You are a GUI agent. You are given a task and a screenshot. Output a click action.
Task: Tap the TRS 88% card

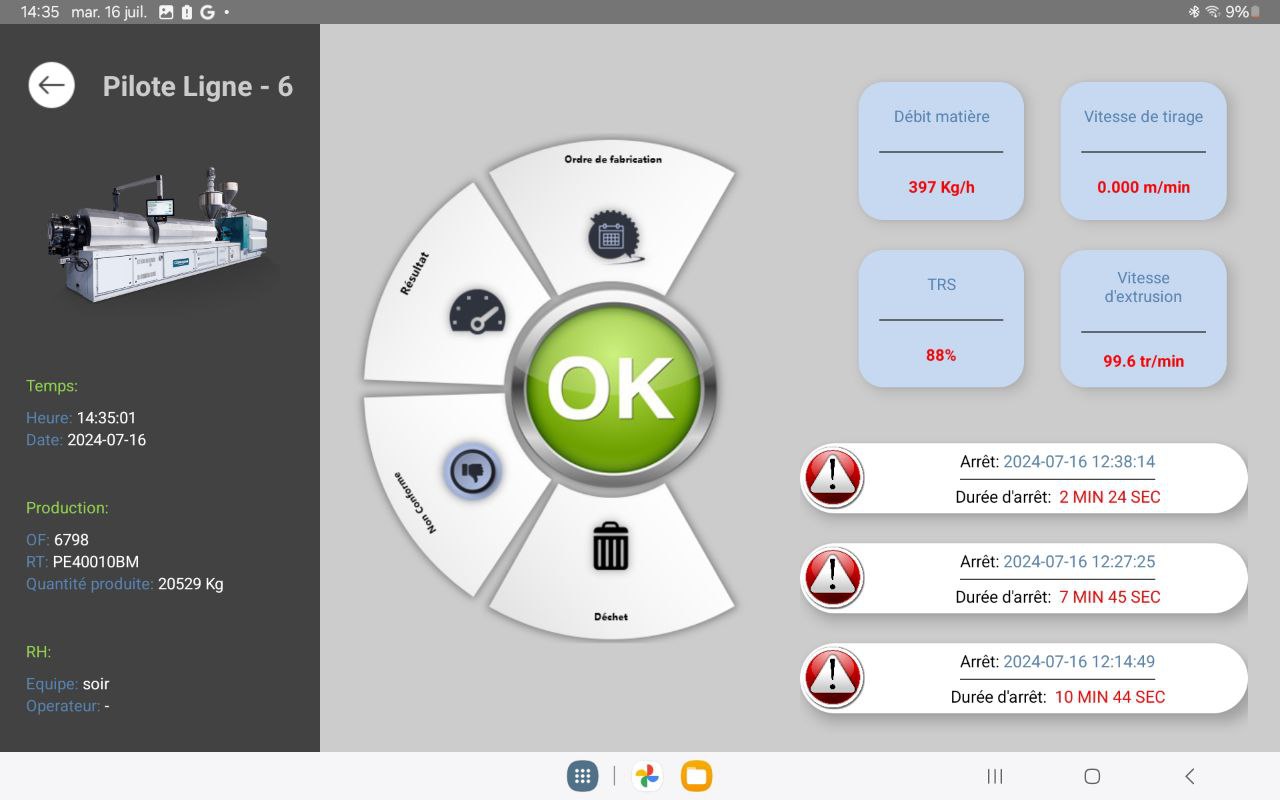[940, 319]
